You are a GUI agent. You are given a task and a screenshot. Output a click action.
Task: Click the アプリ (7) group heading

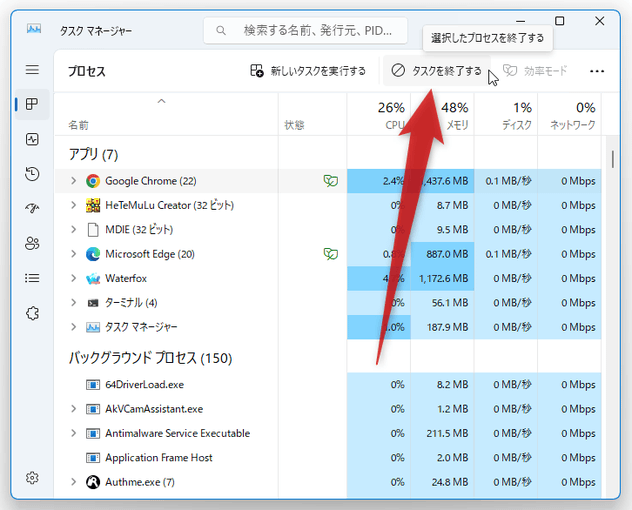point(94,154)
